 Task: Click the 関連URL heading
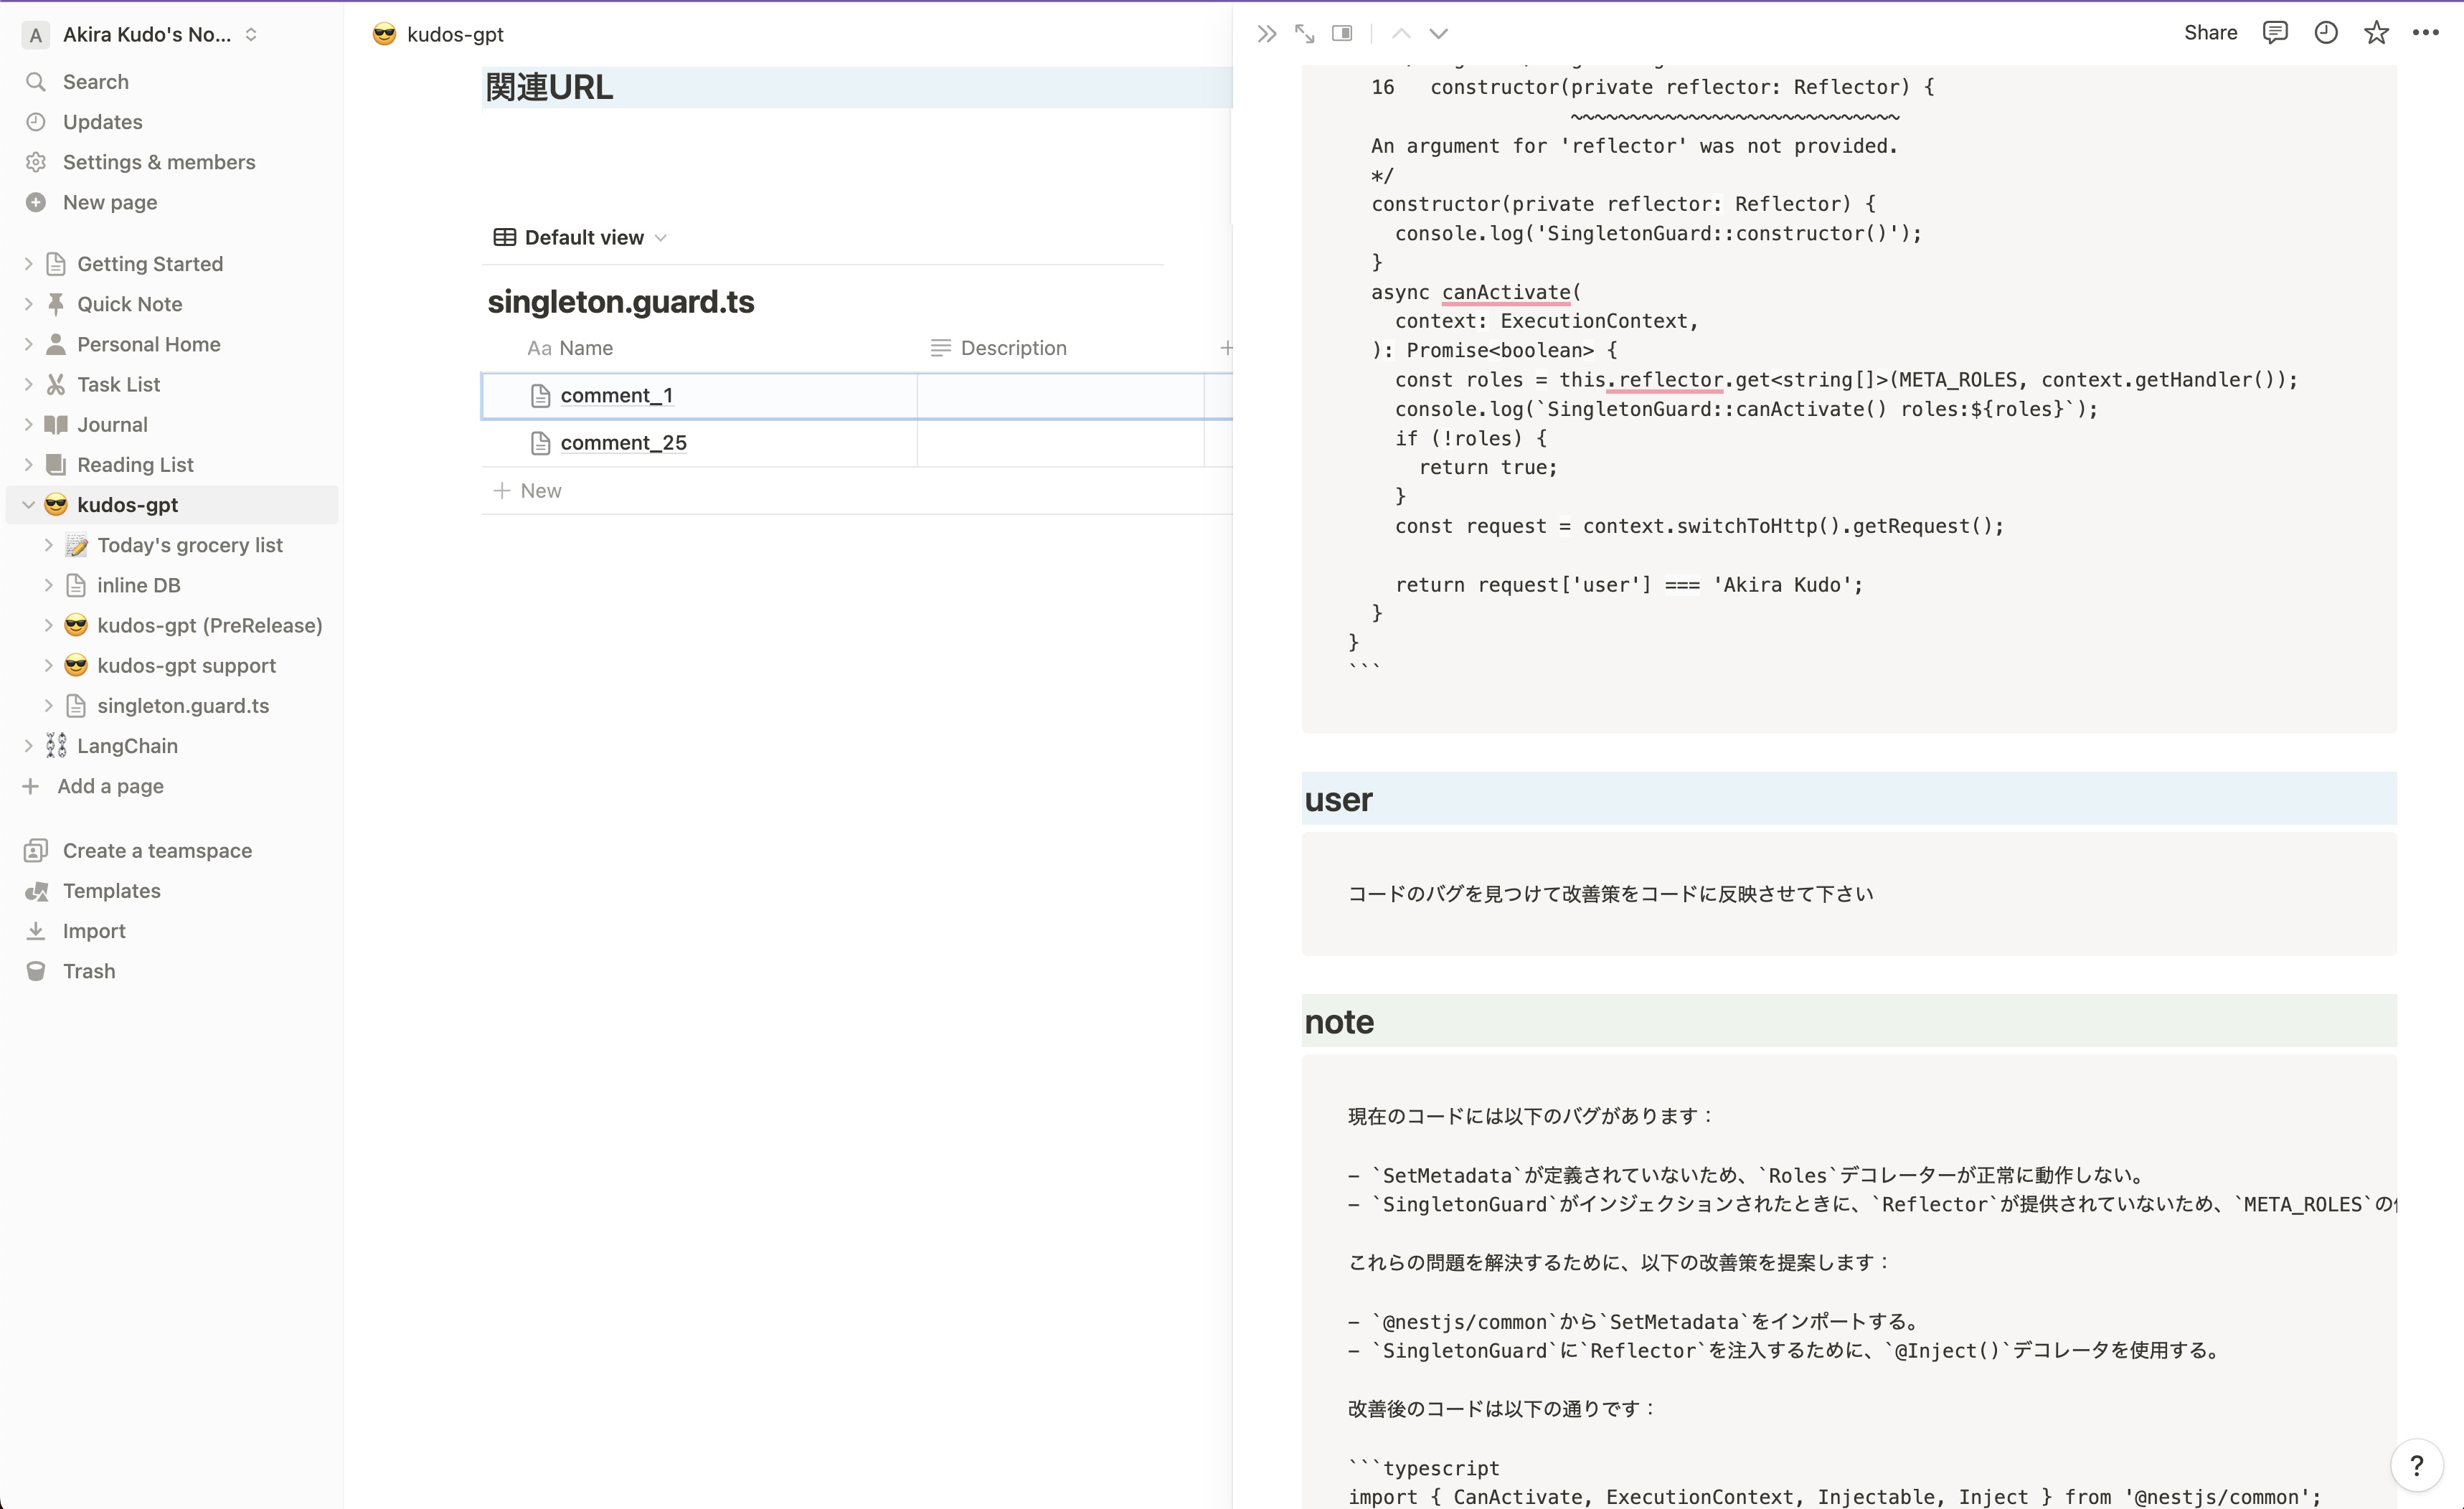[549, 88]
